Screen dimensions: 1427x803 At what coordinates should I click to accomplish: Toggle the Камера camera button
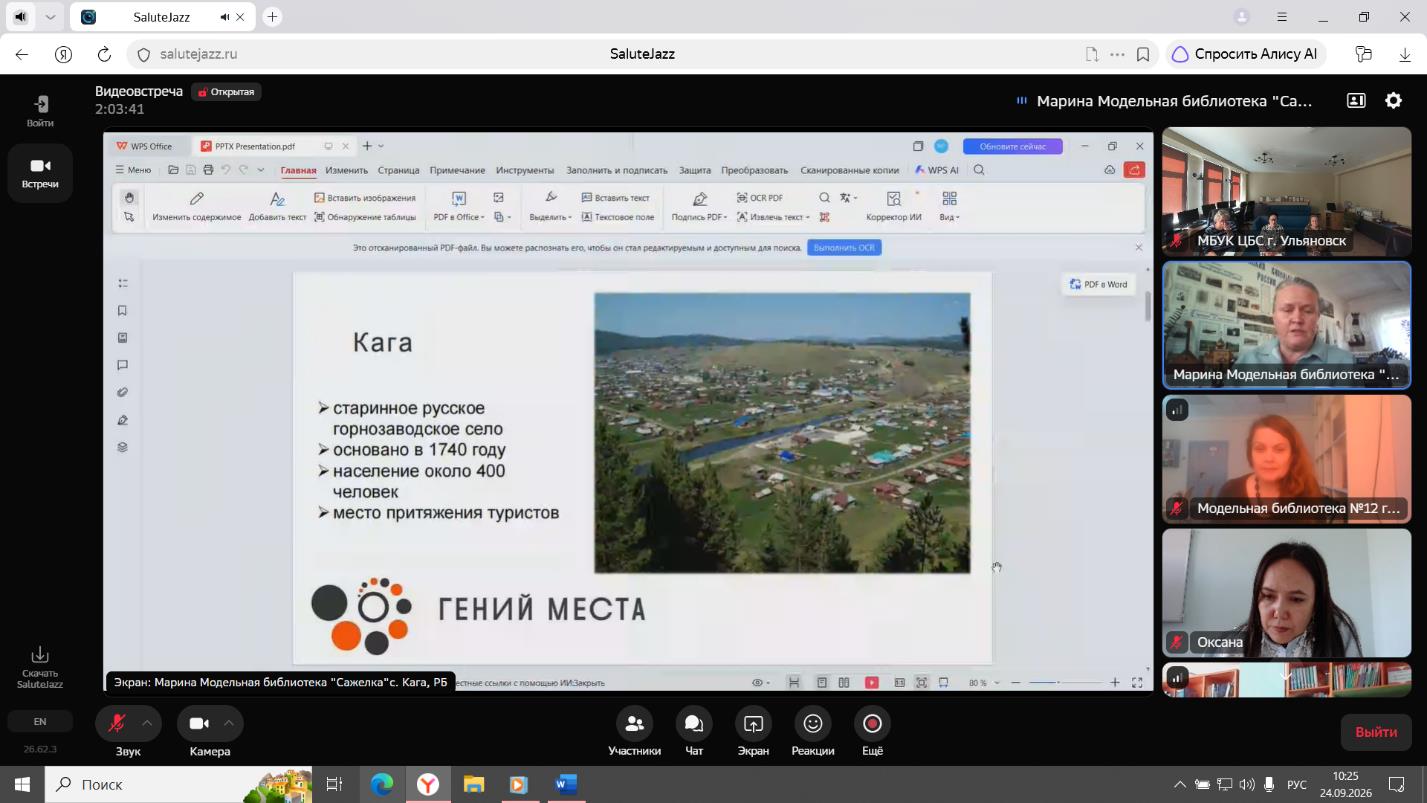(198, 723)
